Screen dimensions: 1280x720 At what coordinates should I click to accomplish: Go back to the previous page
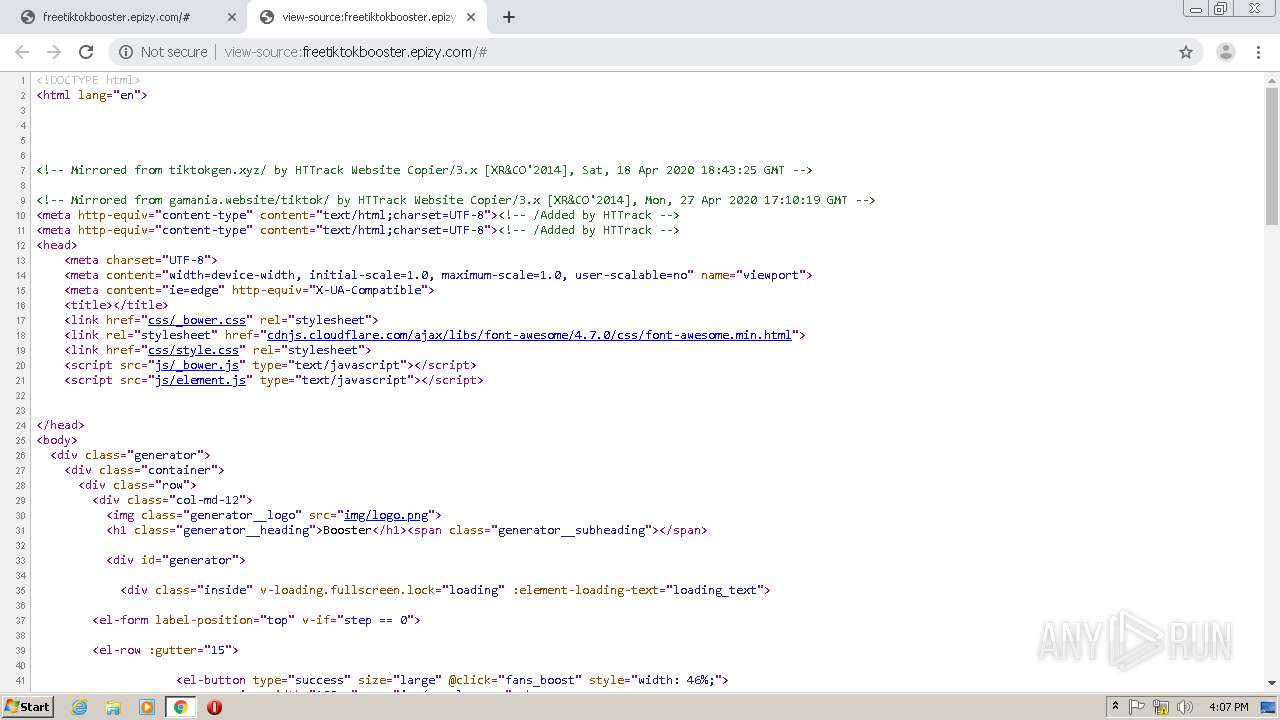[22, 52]
